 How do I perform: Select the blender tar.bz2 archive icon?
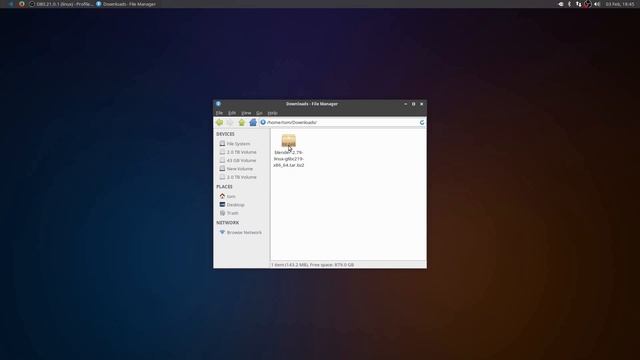pos(289,141)
